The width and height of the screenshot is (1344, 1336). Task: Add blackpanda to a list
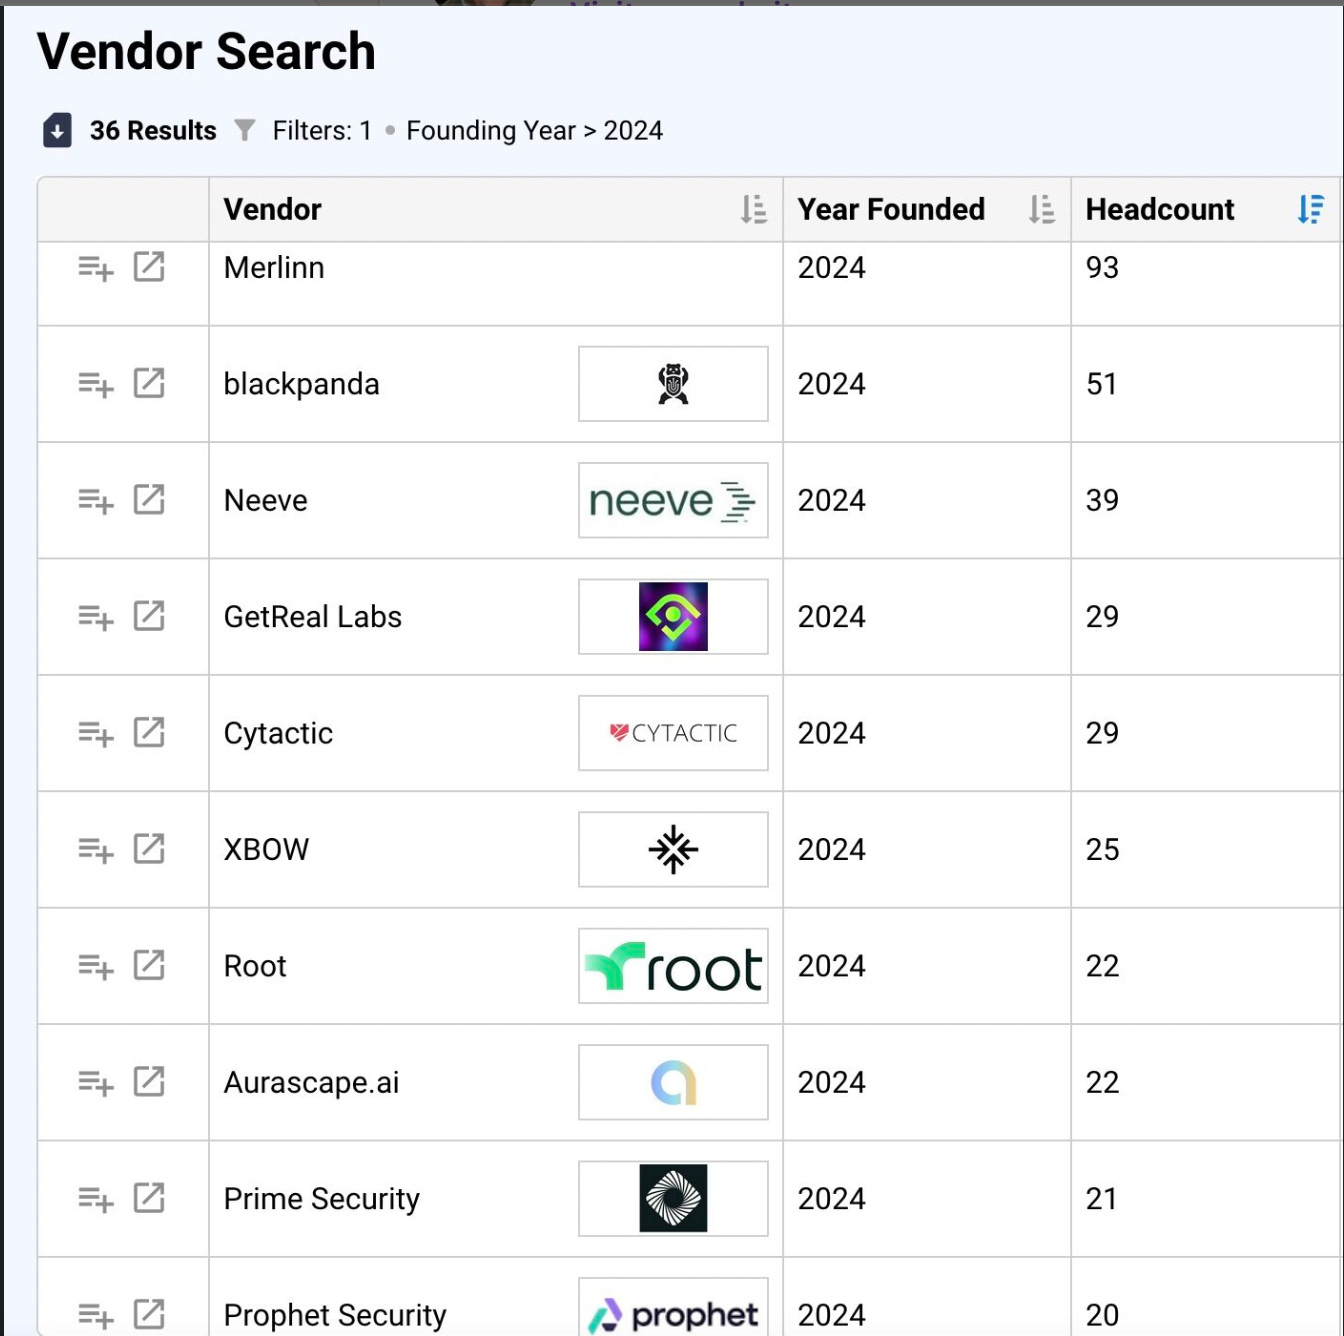(96, 385)
